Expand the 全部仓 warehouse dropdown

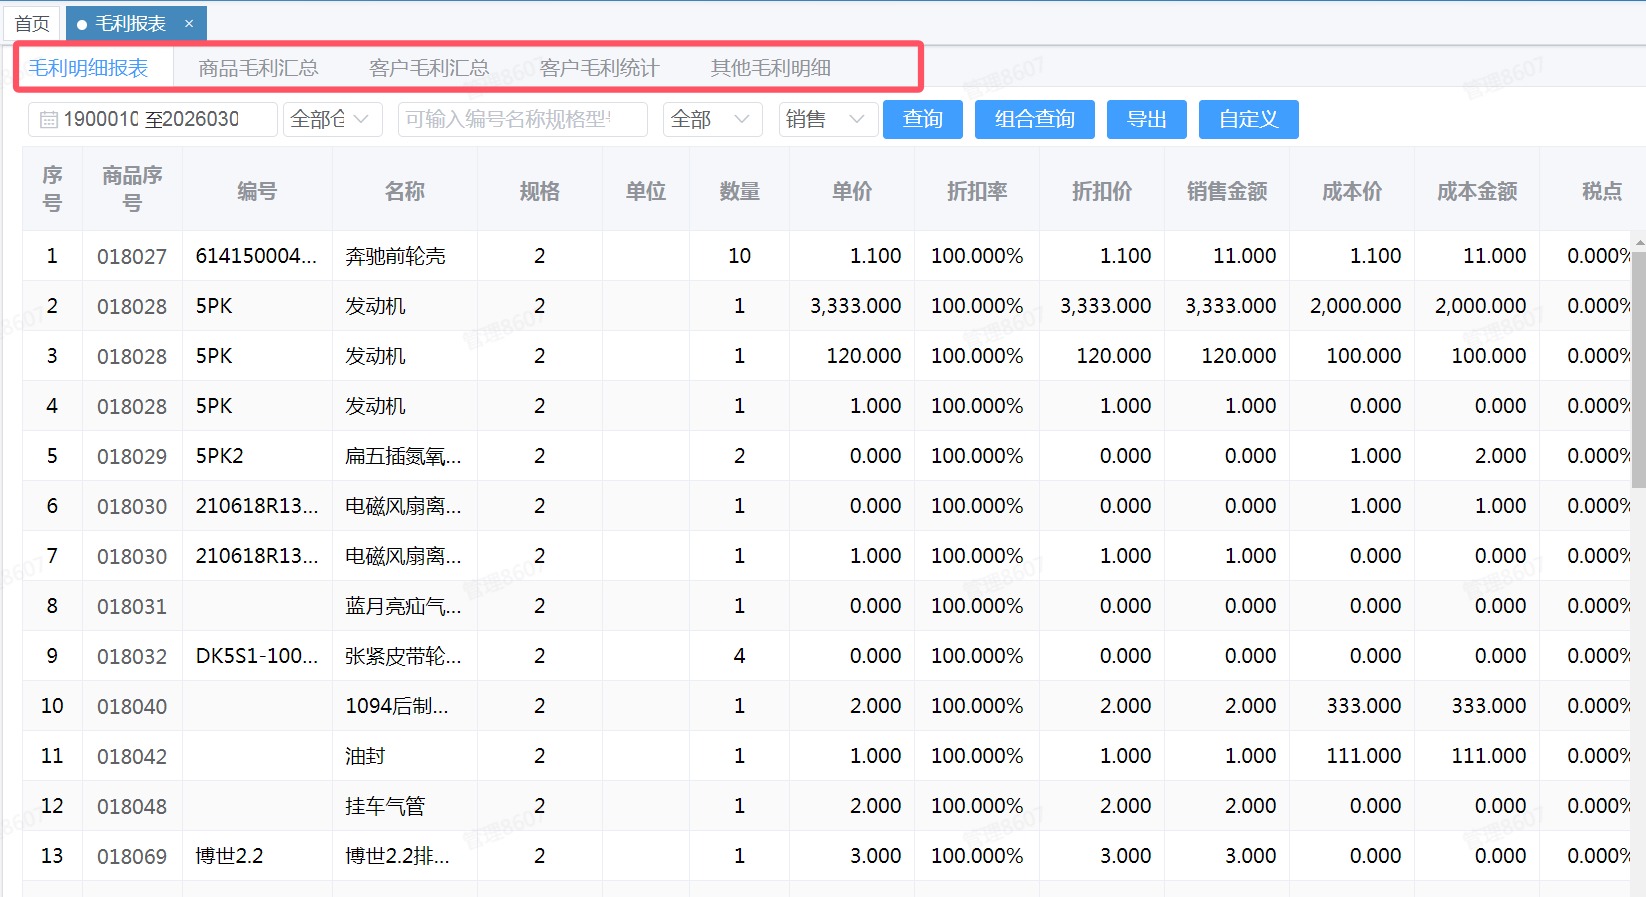pos(332,119)
